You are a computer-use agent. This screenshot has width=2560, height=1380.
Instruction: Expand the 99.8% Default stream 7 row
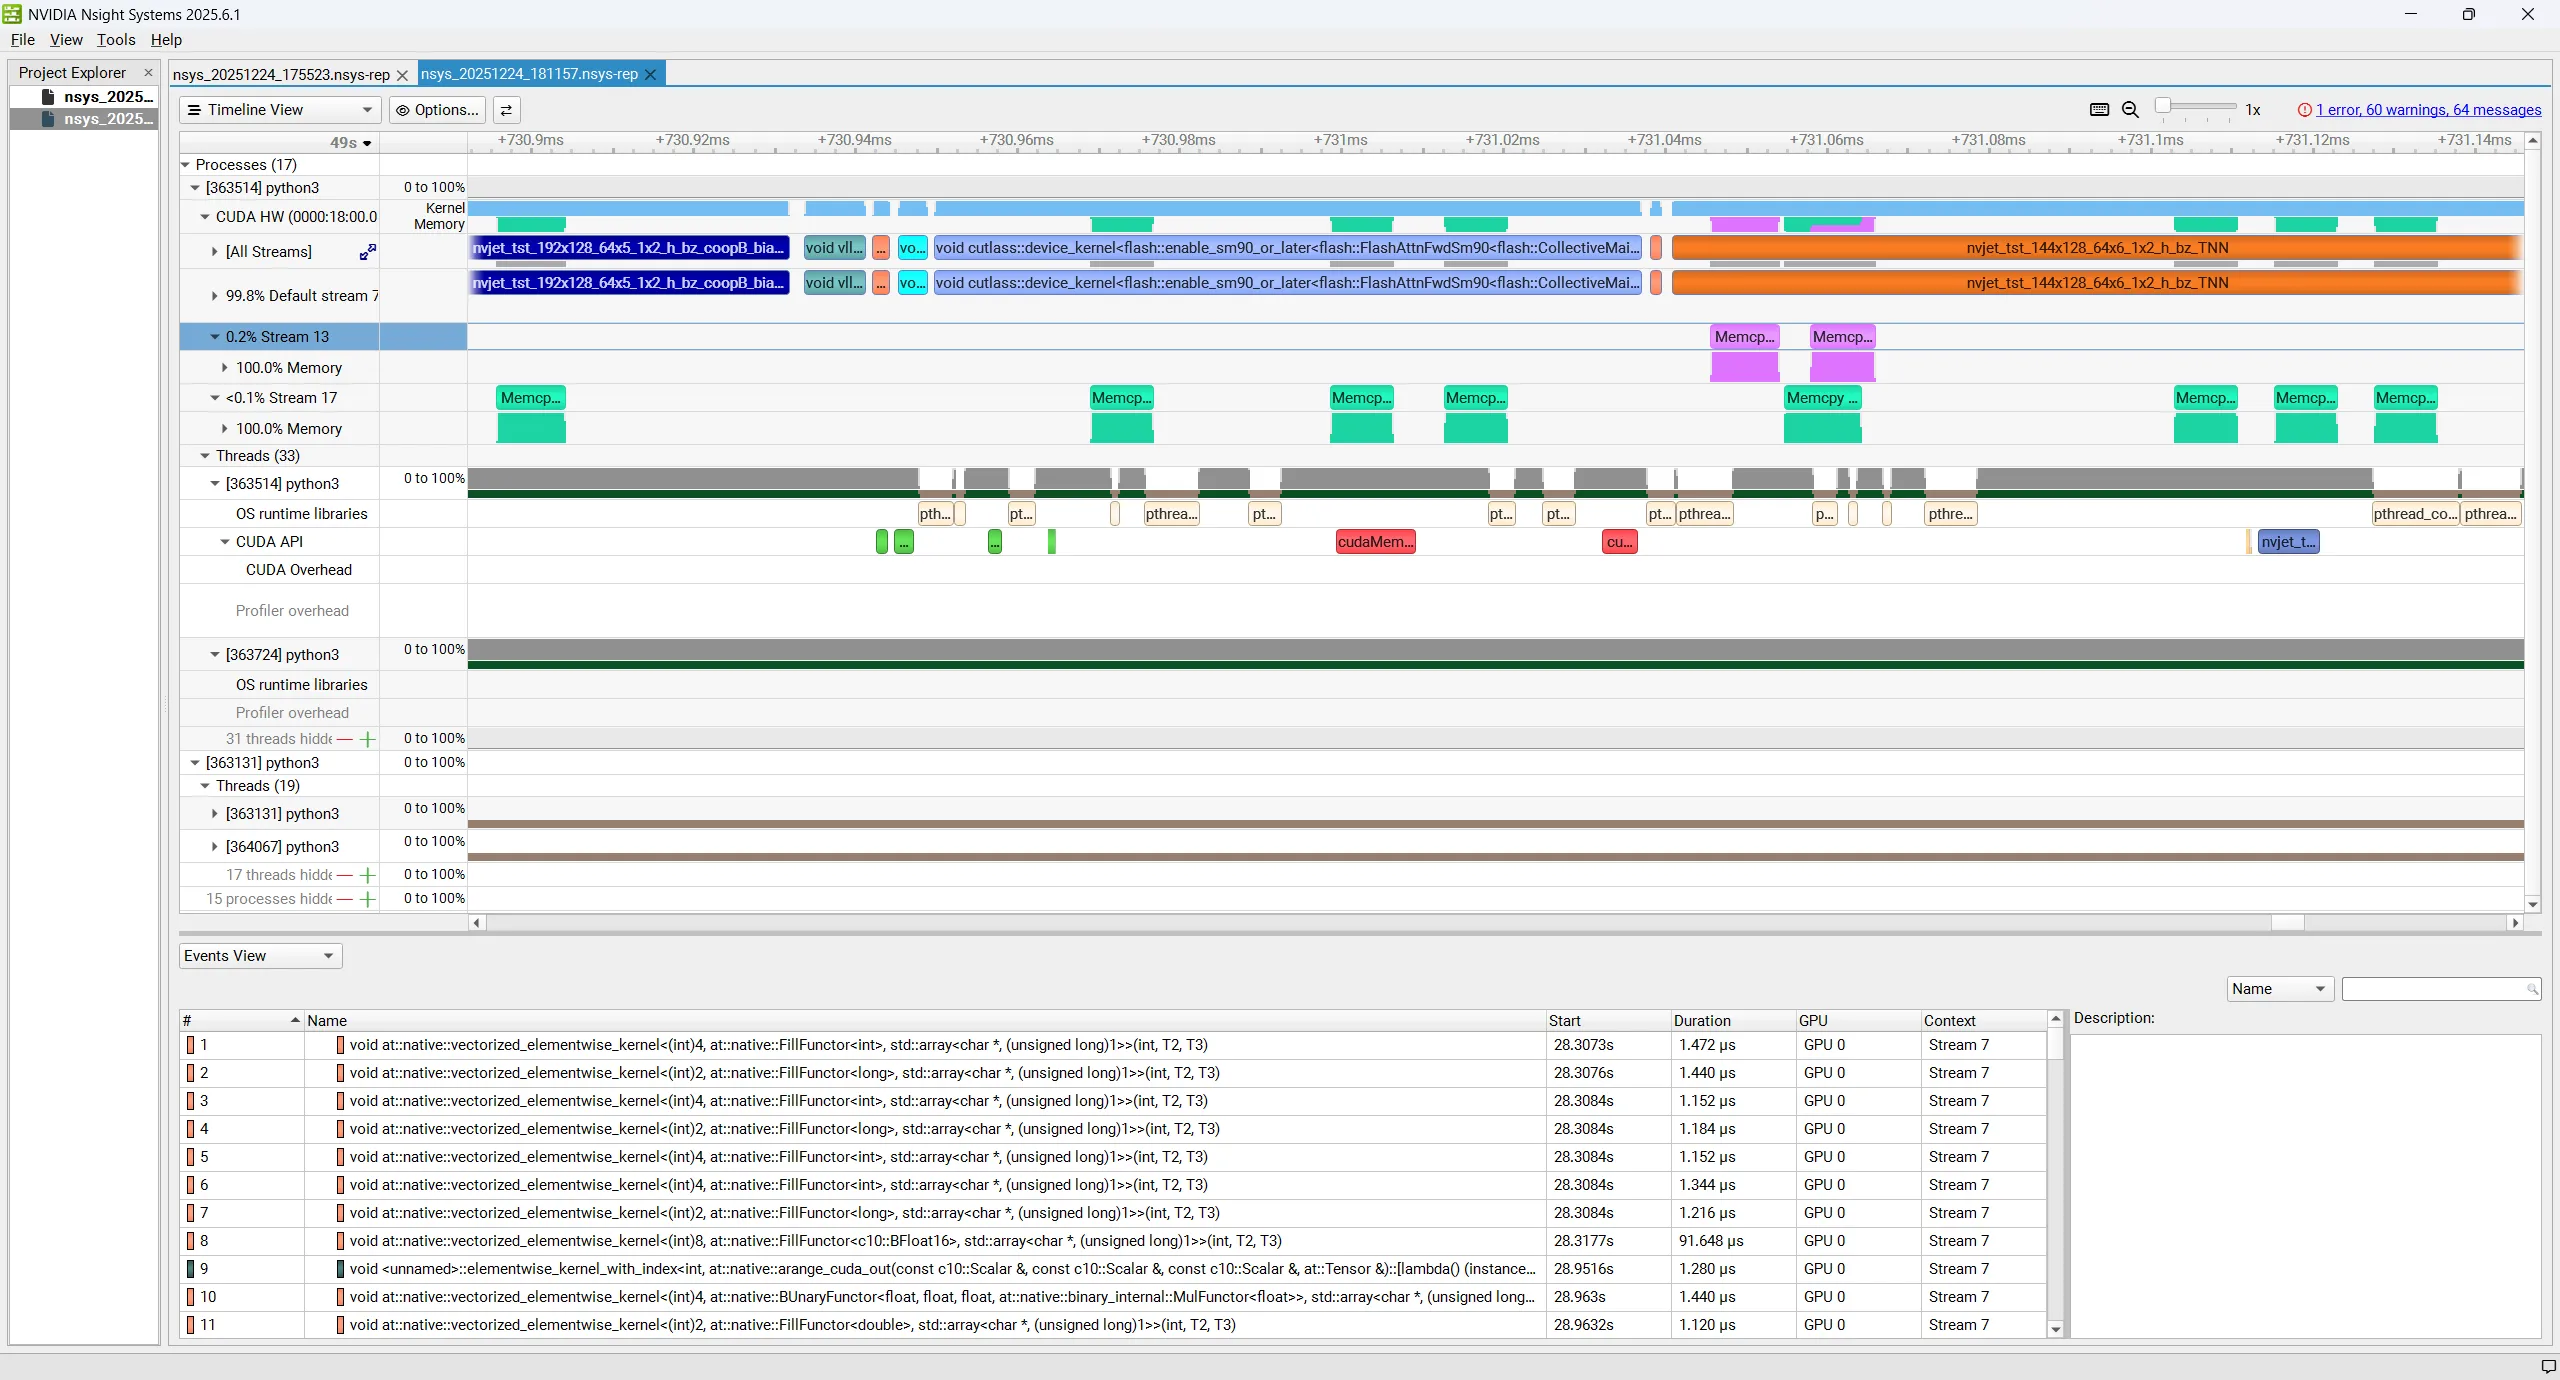[x=215, y=296]
